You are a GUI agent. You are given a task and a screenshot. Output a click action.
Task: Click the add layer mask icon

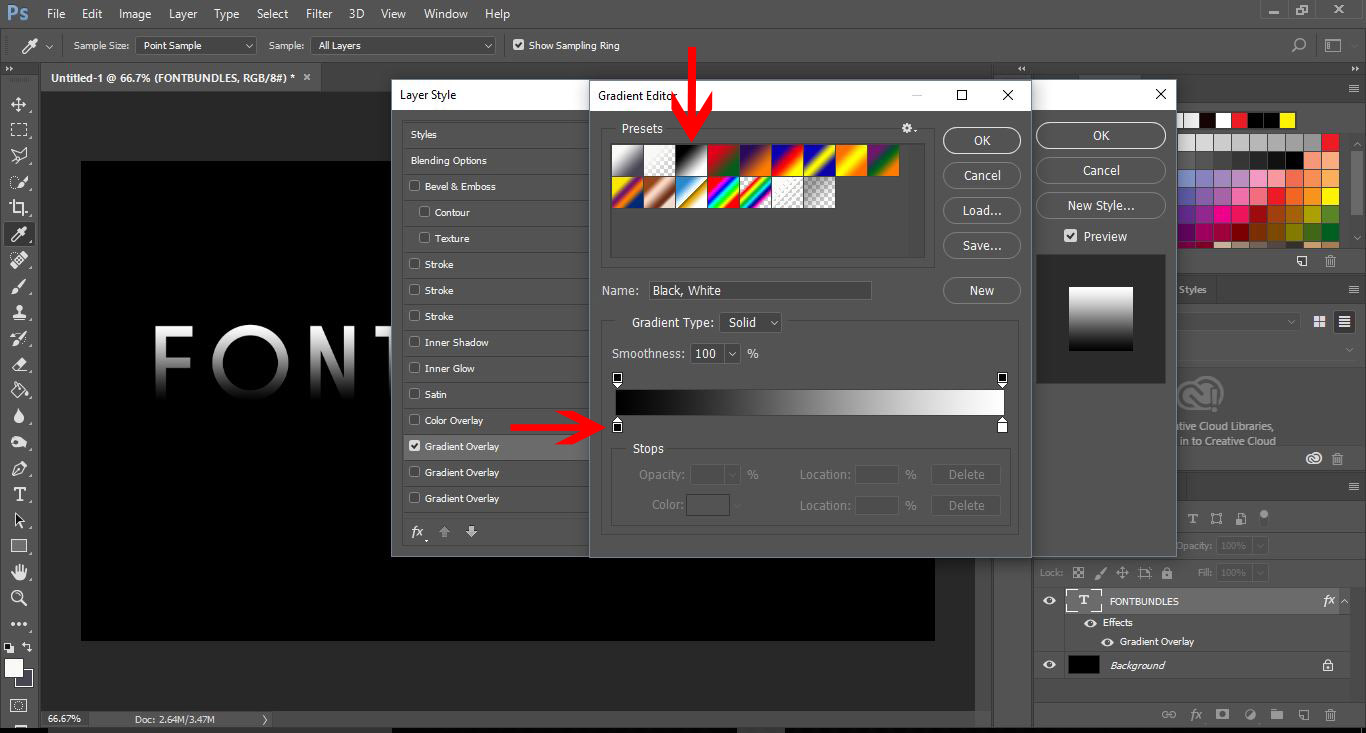[1222, 715]
